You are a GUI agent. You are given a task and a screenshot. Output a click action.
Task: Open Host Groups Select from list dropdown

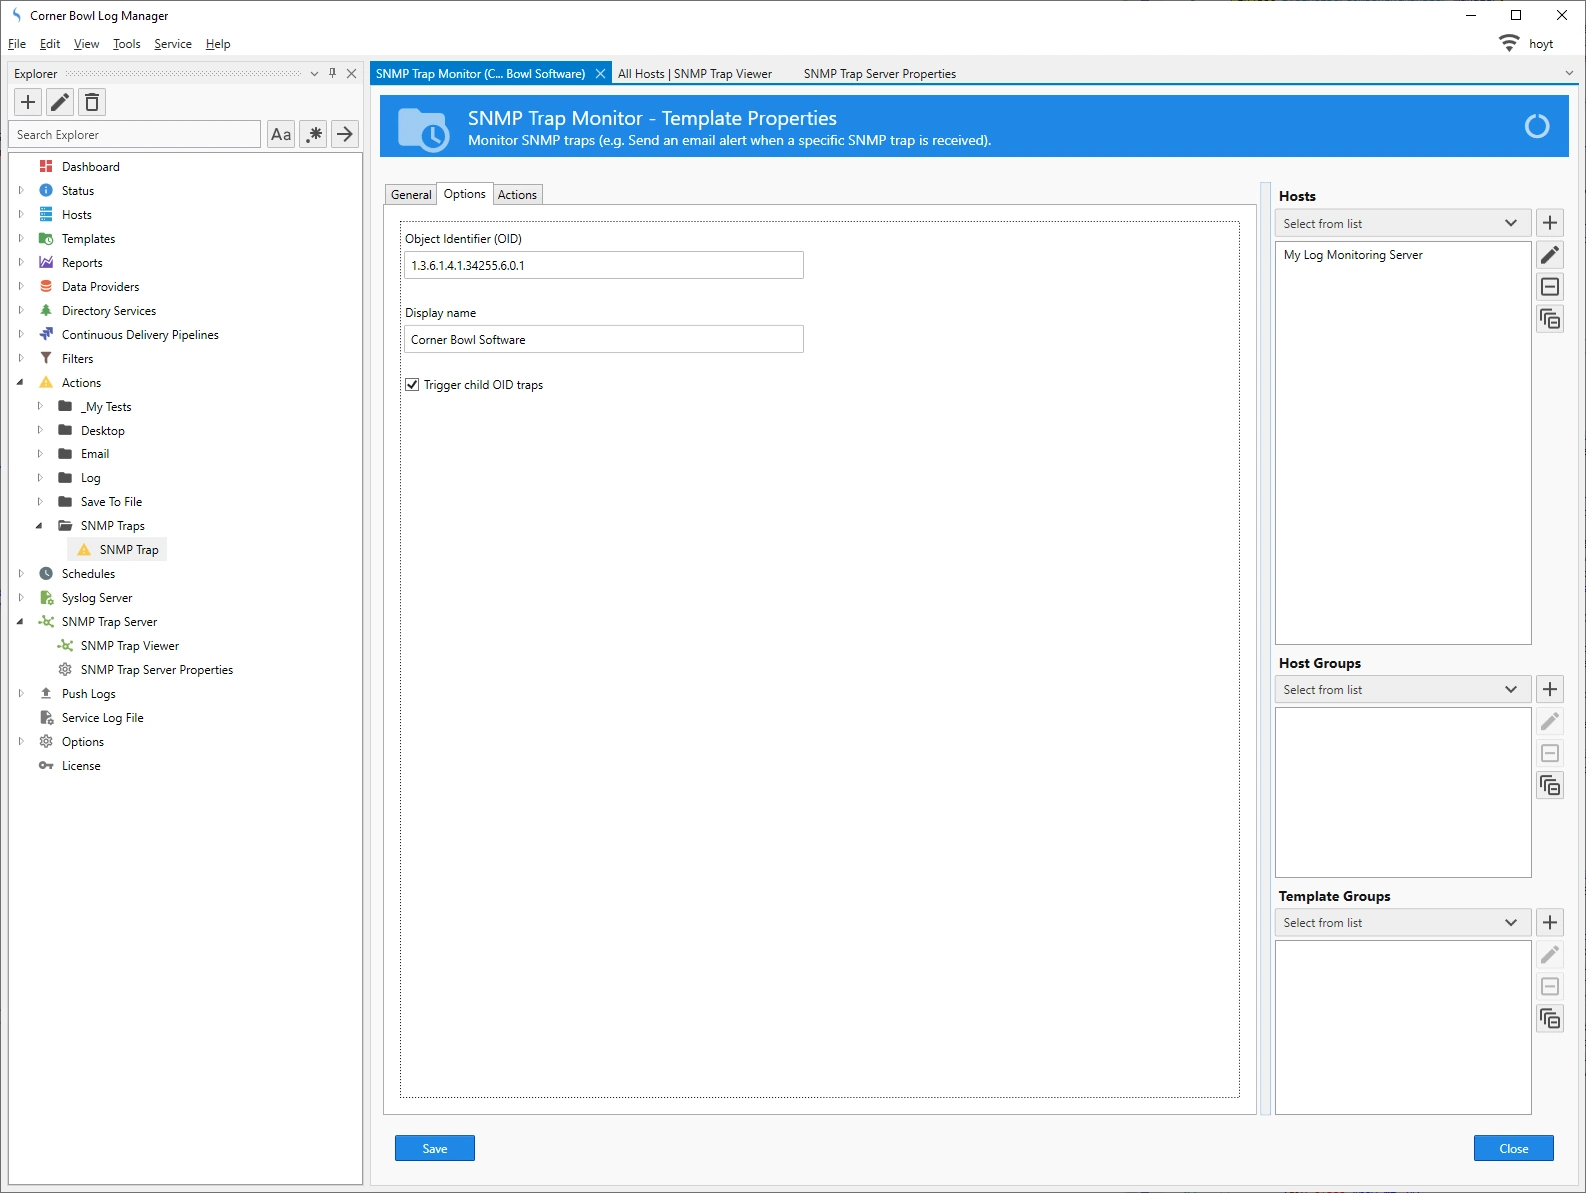tap(1403, 689)
